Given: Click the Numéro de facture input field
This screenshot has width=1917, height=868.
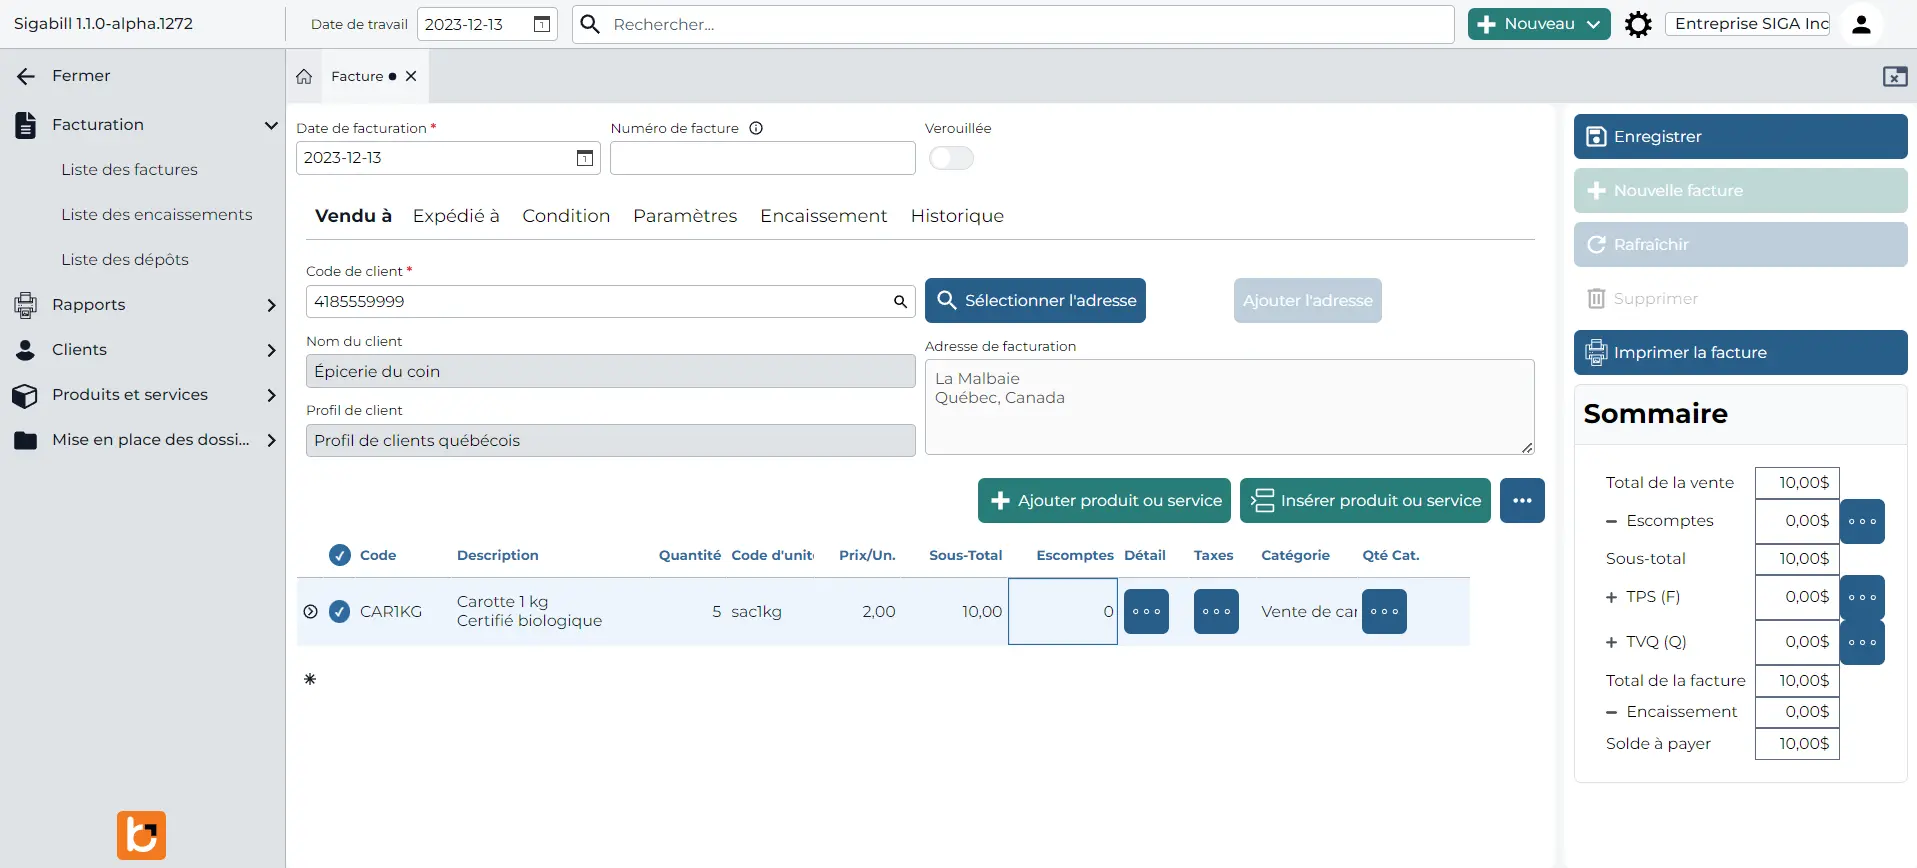Looking at the screenshot, I should (x=762, y=158).
